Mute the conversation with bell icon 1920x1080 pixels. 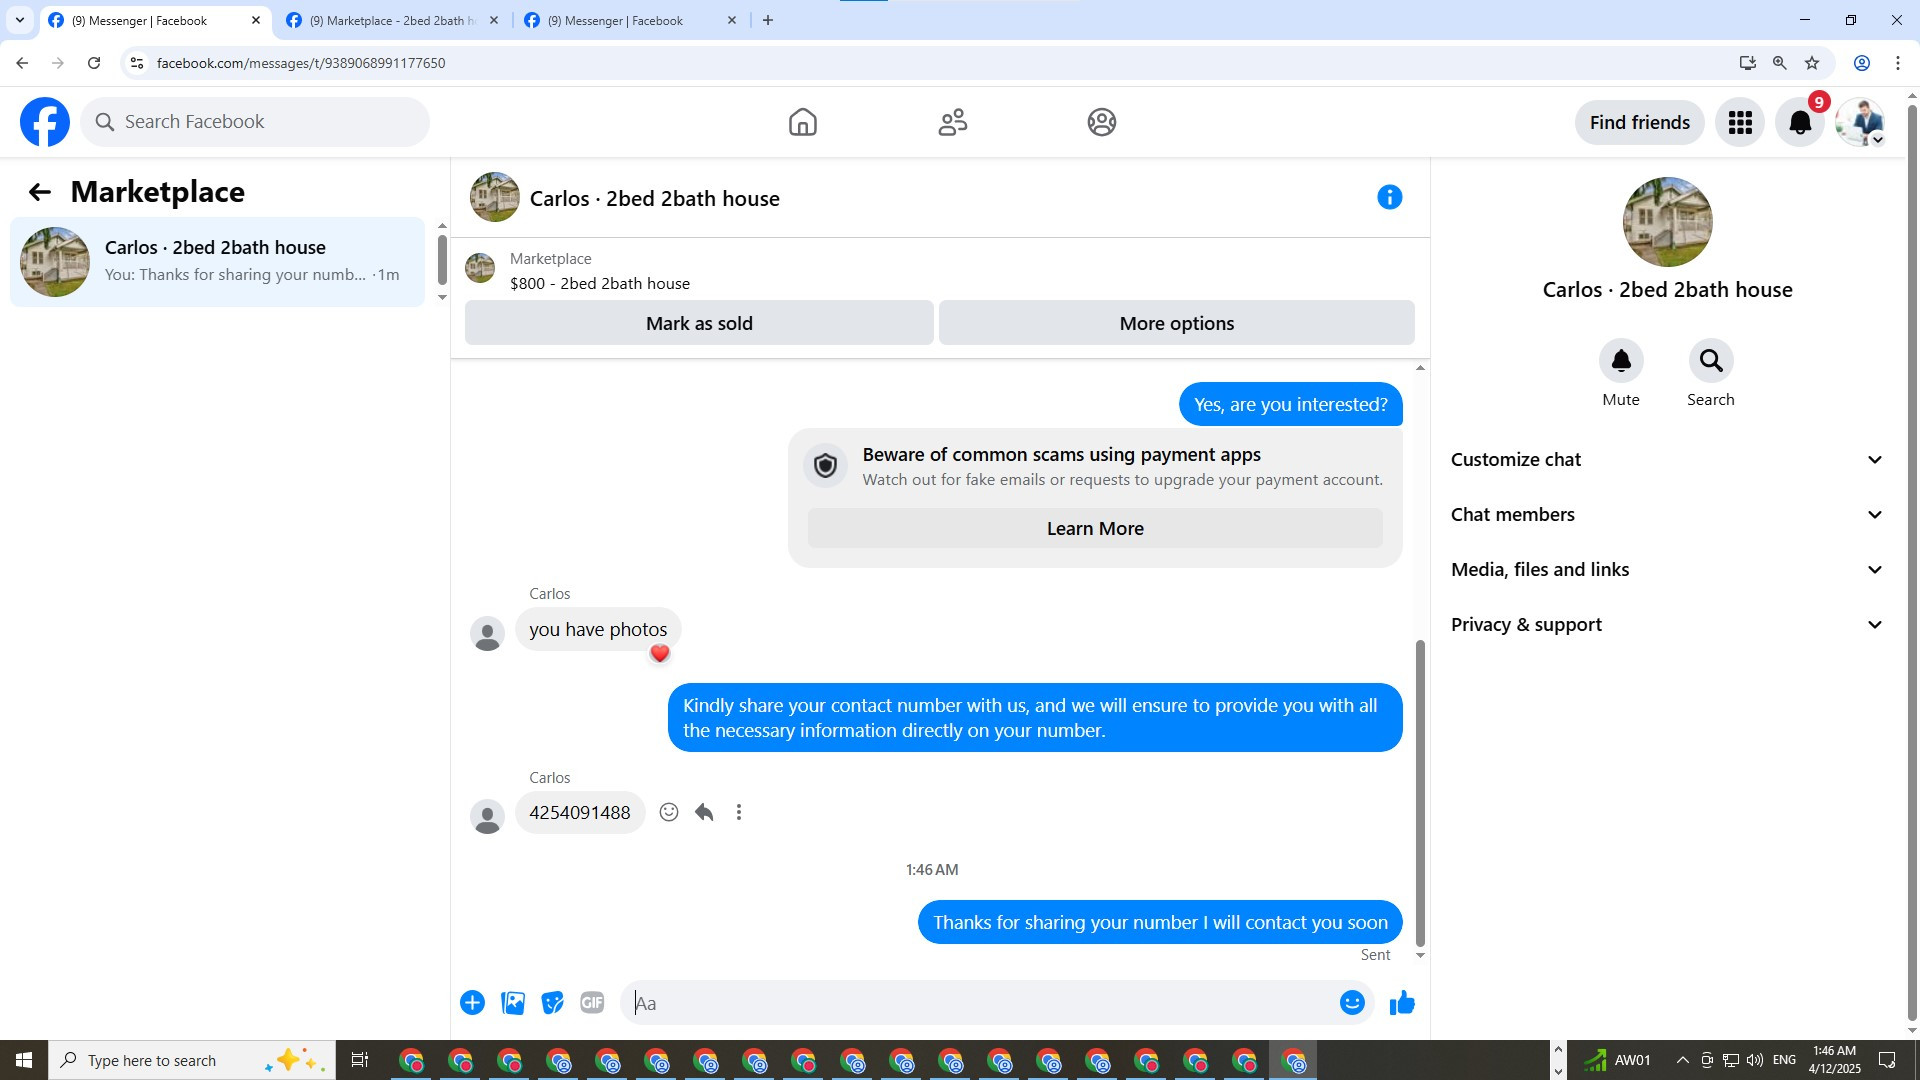tap(1621, 361)
